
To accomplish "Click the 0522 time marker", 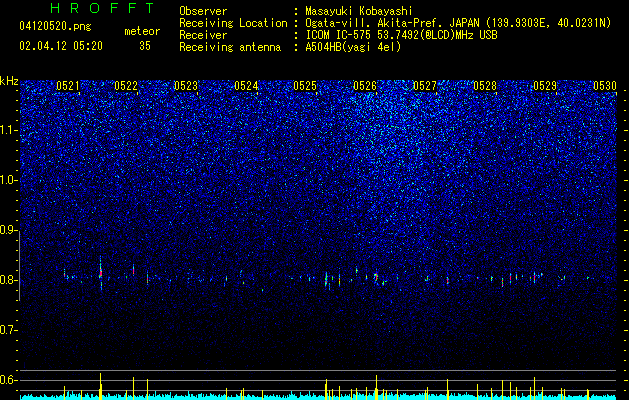I will point(126,86).
